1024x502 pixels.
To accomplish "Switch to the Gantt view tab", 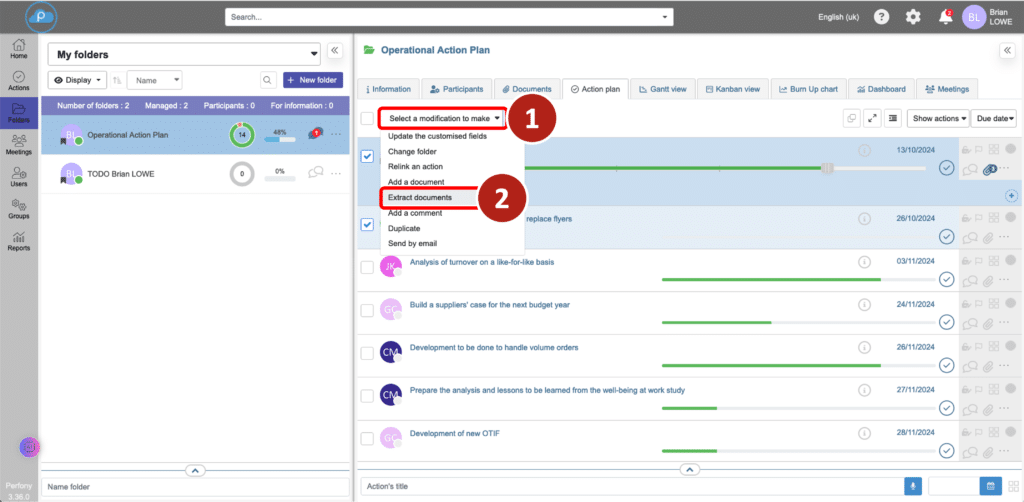I will click(663, 89).
